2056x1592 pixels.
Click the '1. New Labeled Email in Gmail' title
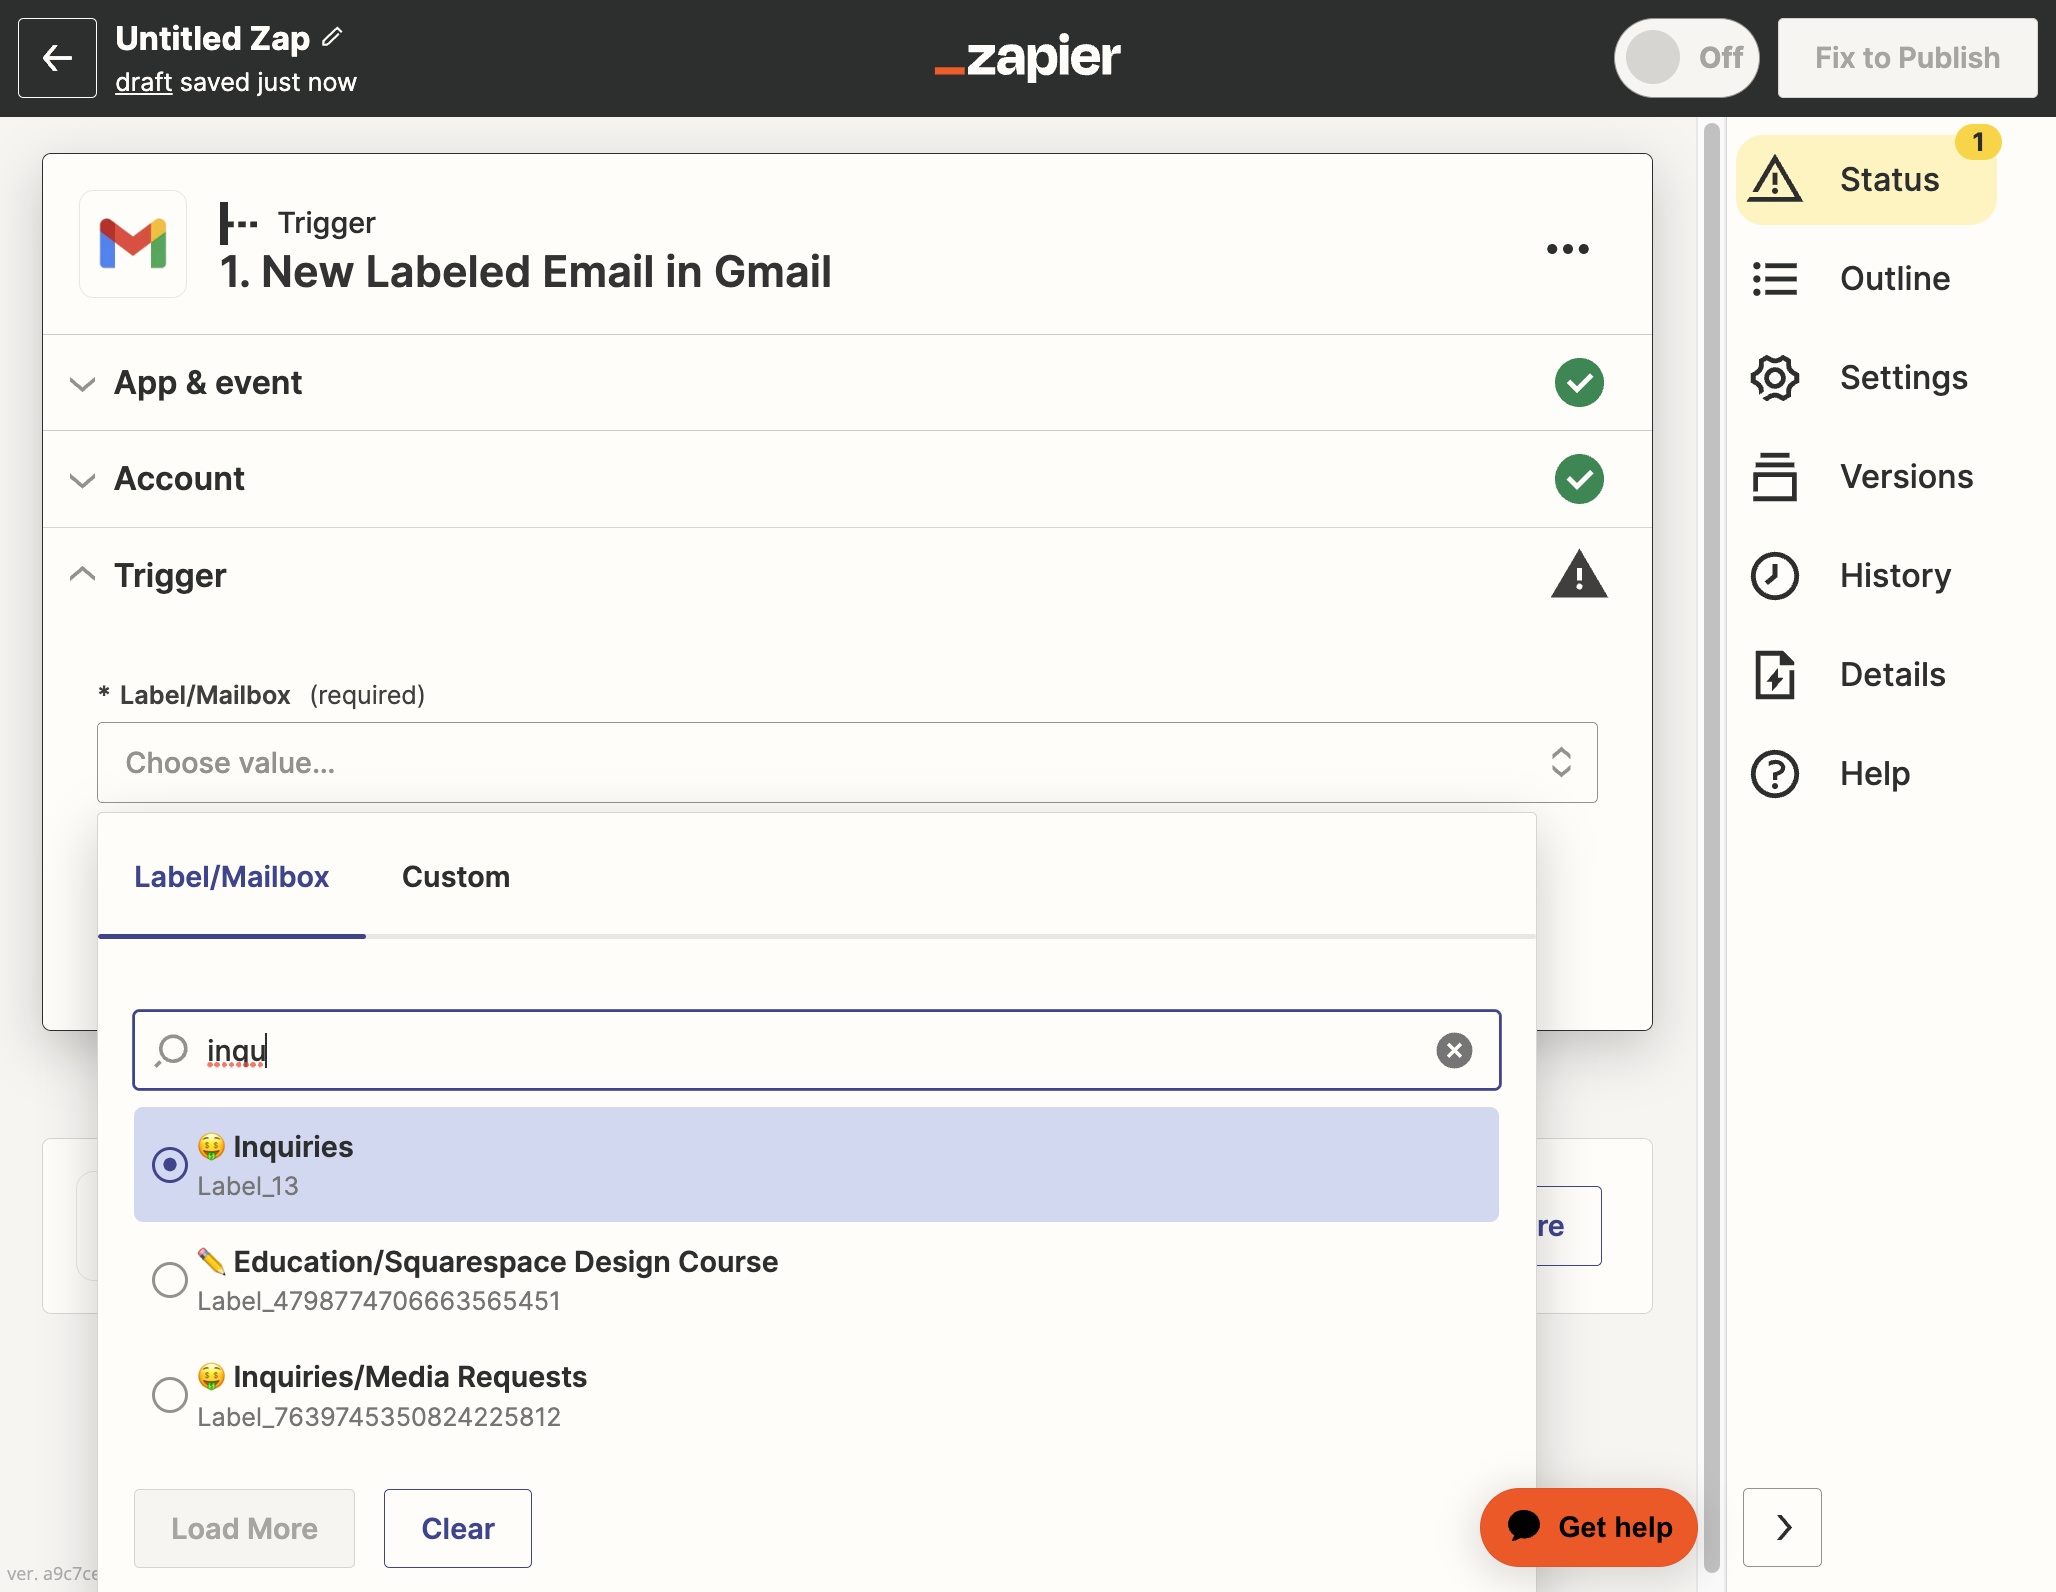[526, 272]
